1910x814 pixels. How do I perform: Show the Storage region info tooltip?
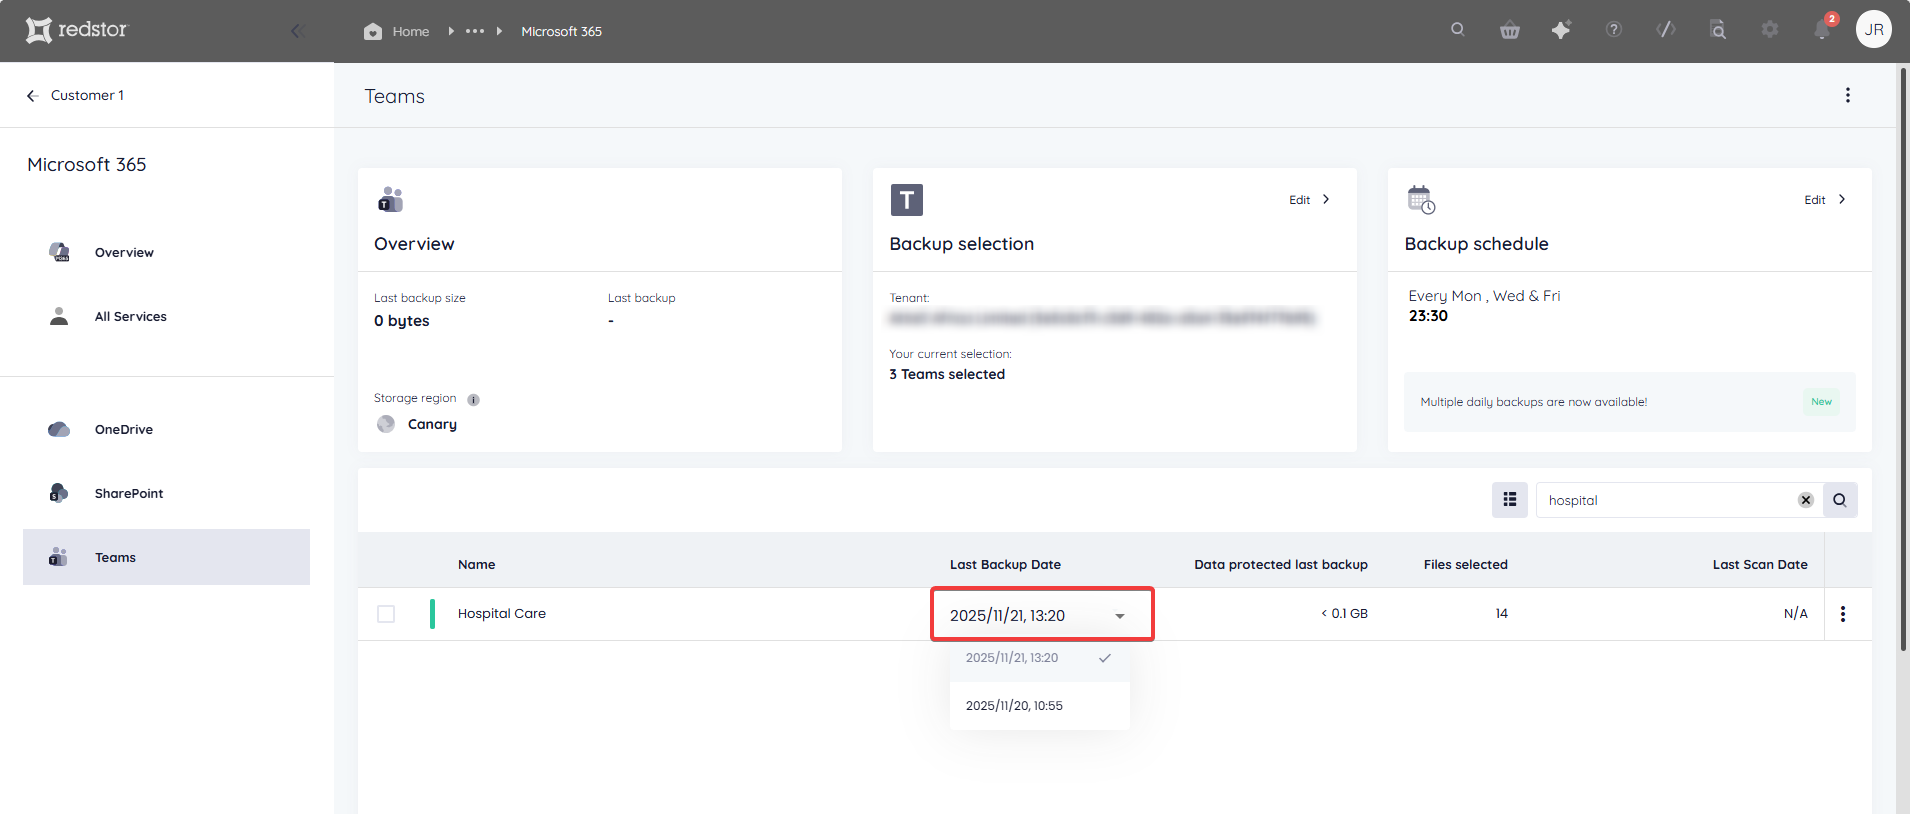coord(474,399)
